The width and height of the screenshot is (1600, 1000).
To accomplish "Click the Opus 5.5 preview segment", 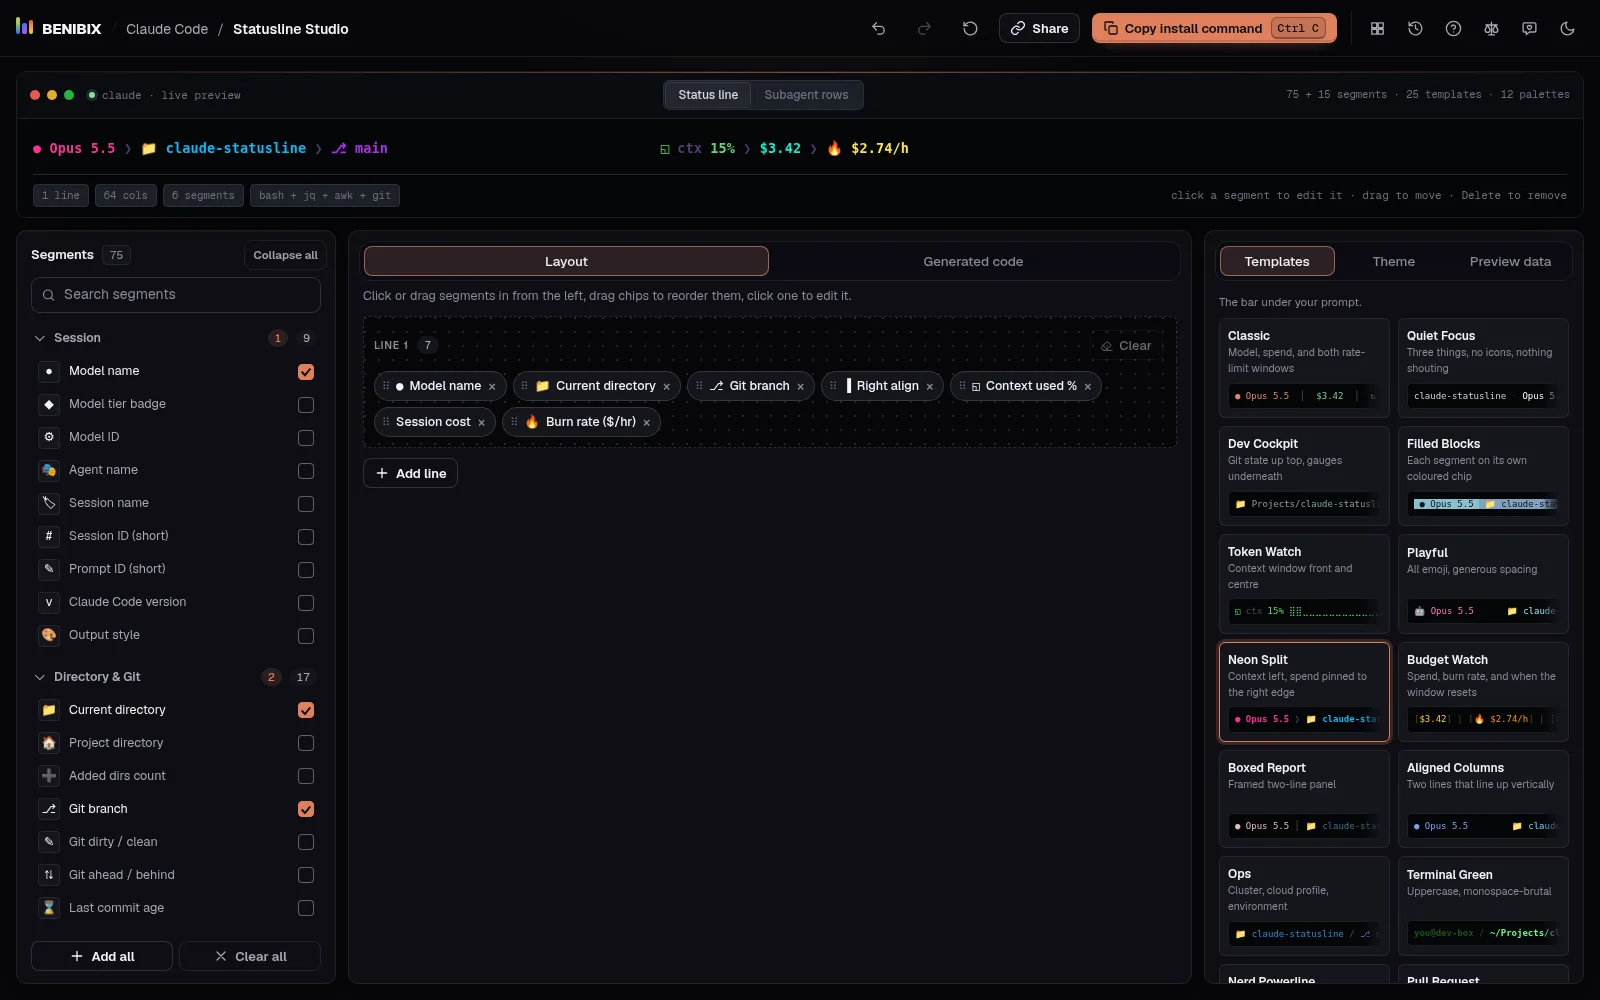I will tap(74, 148).
